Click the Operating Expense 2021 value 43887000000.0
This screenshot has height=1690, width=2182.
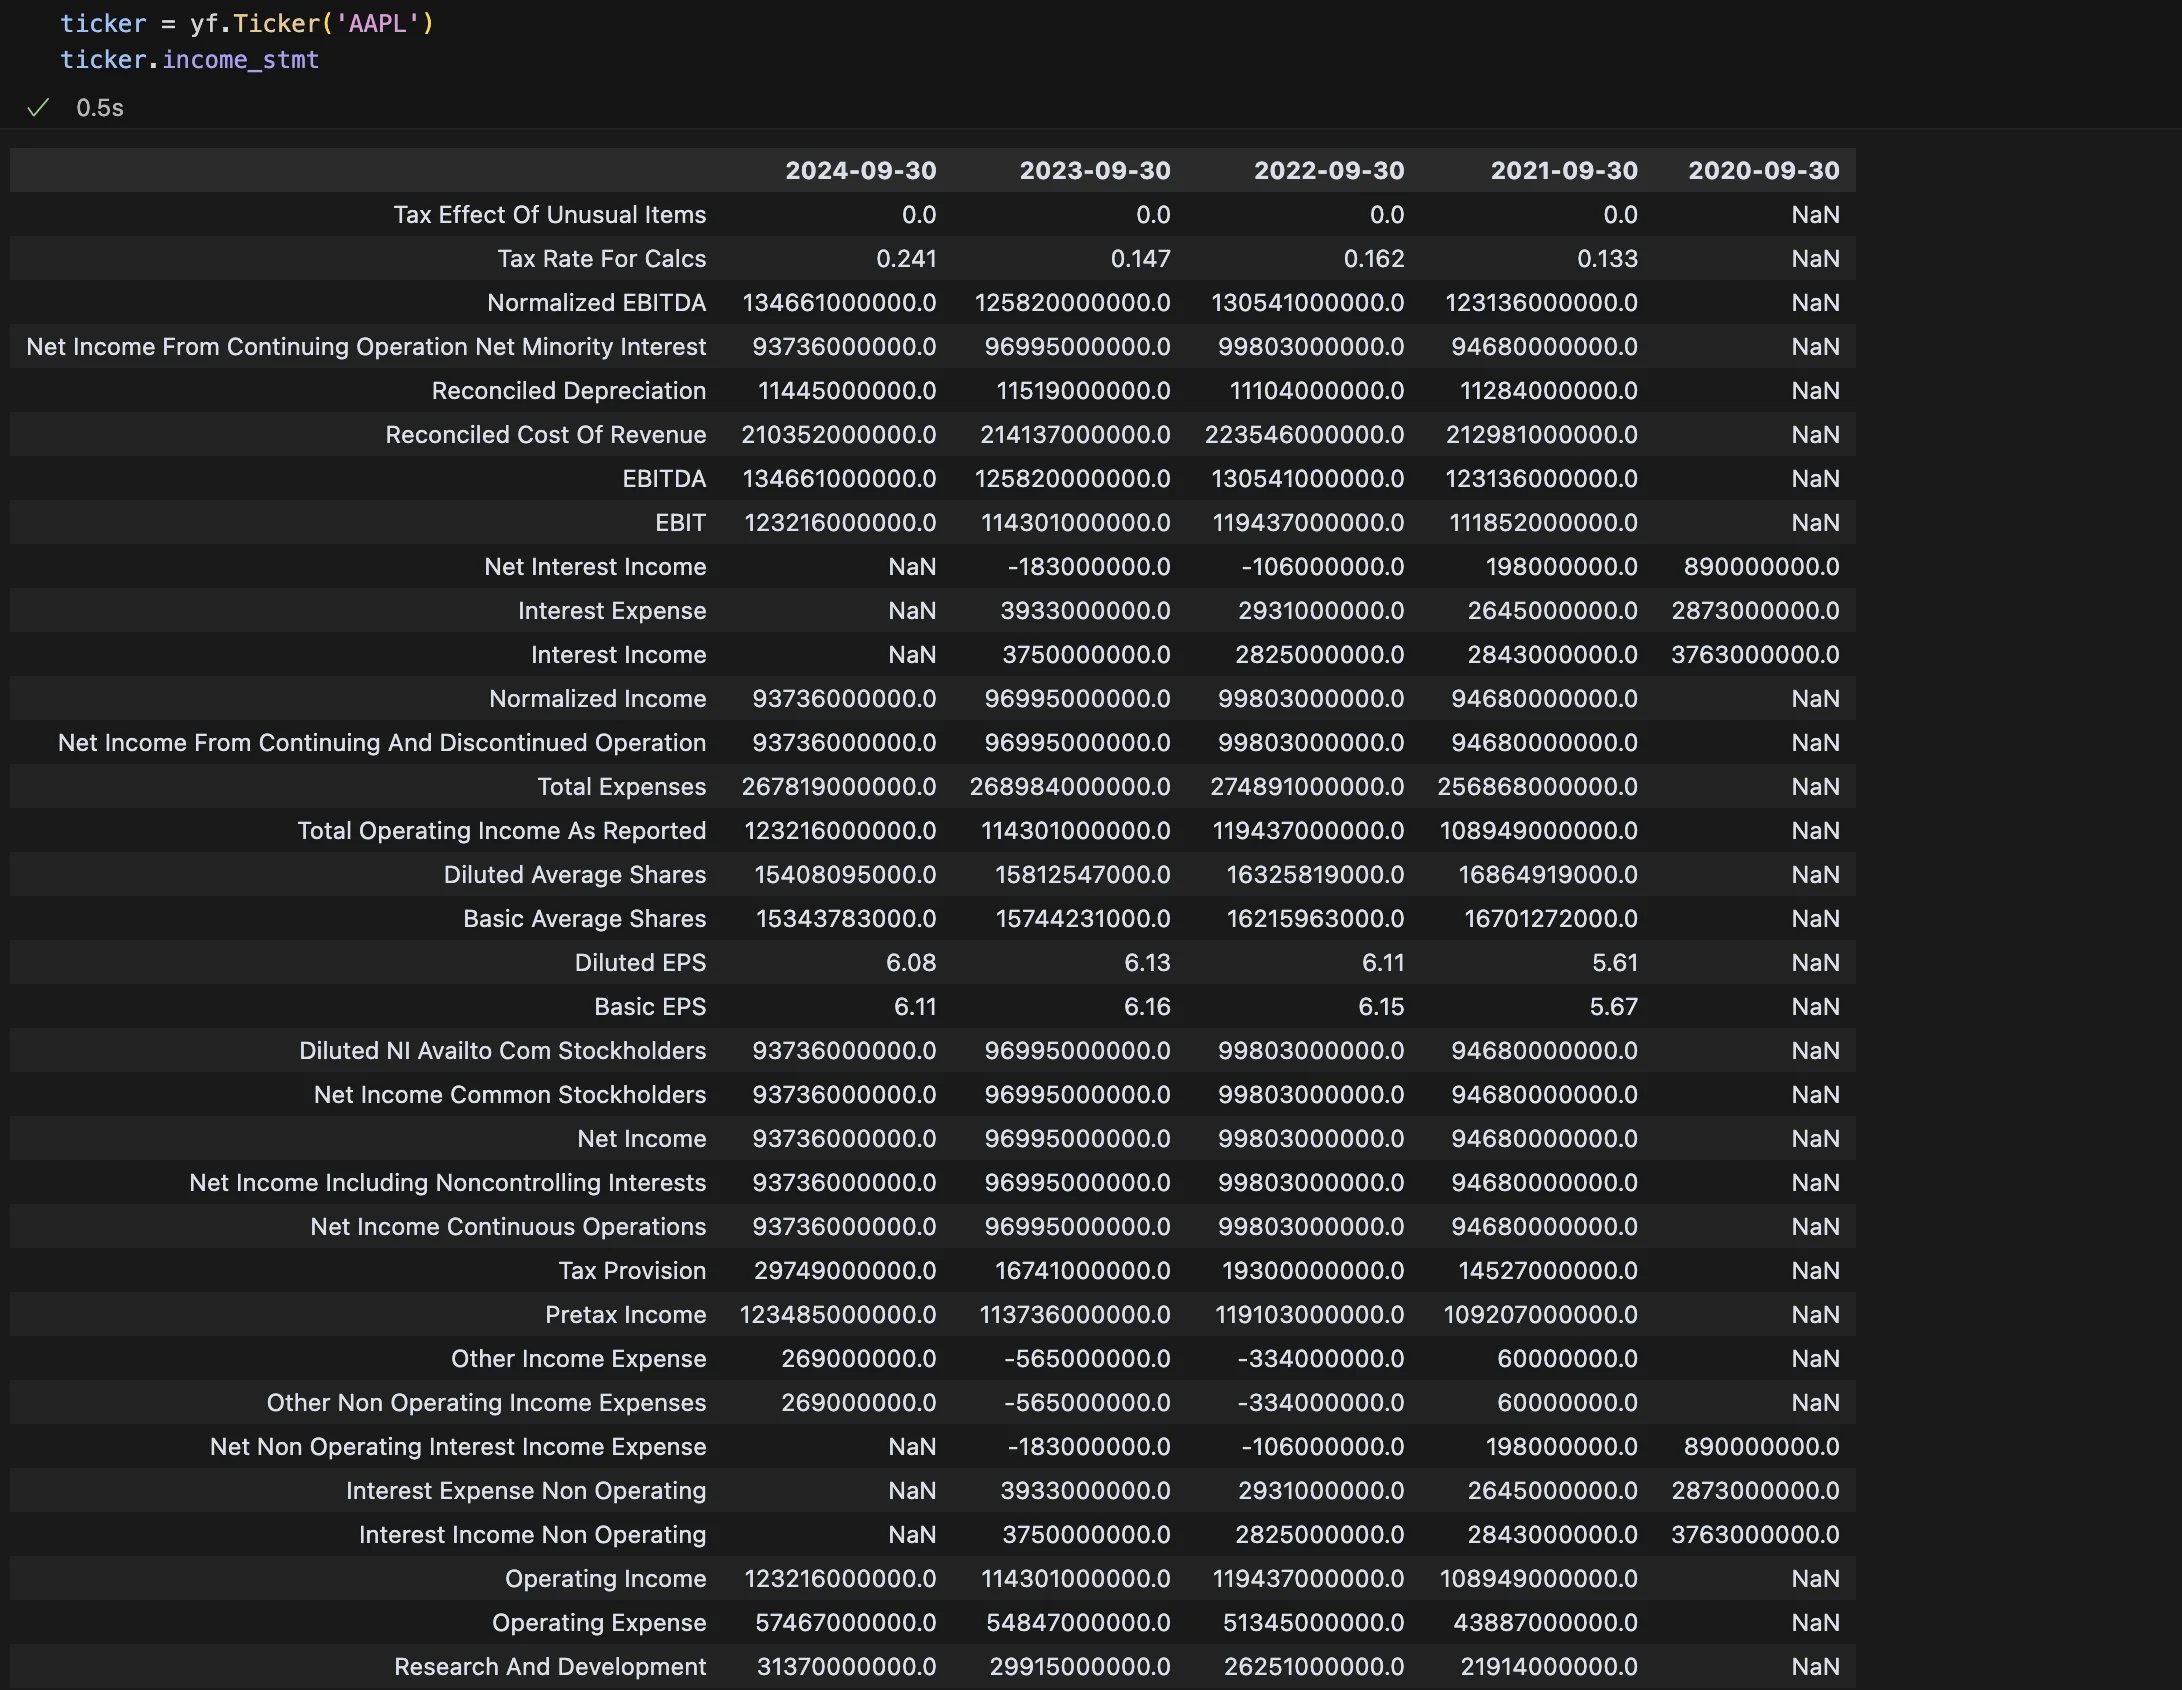click(1545, 1623)
